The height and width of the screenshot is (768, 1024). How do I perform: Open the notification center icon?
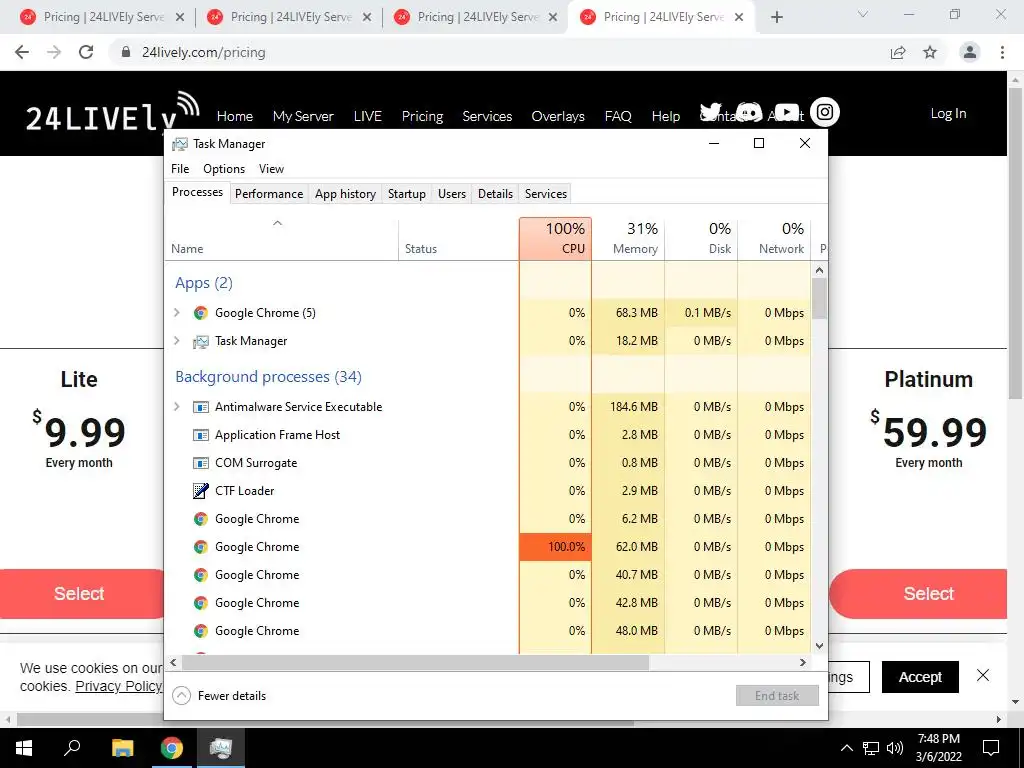pyautogui.click(x=991, y=748)
